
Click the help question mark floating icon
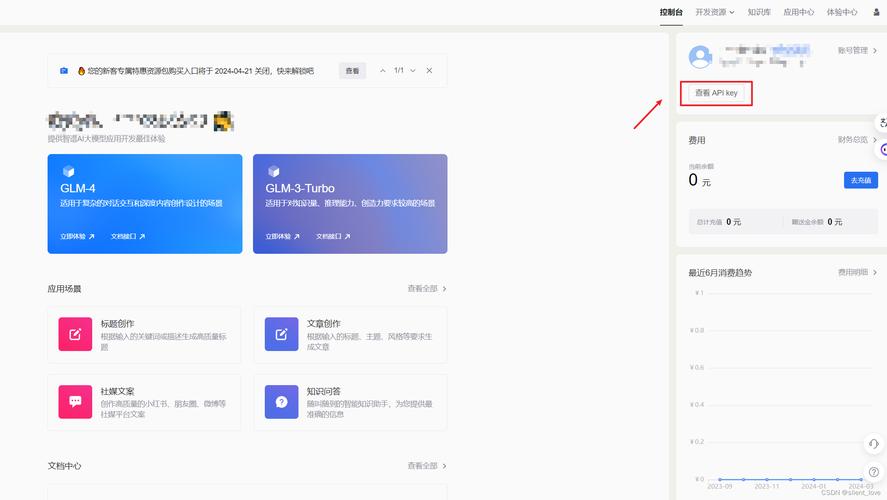pyautogui.click(x=874, y=471)
